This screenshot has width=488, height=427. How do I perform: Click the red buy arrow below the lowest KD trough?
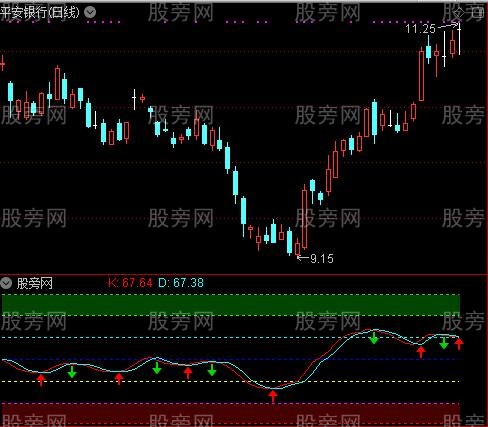coord(273,396)
